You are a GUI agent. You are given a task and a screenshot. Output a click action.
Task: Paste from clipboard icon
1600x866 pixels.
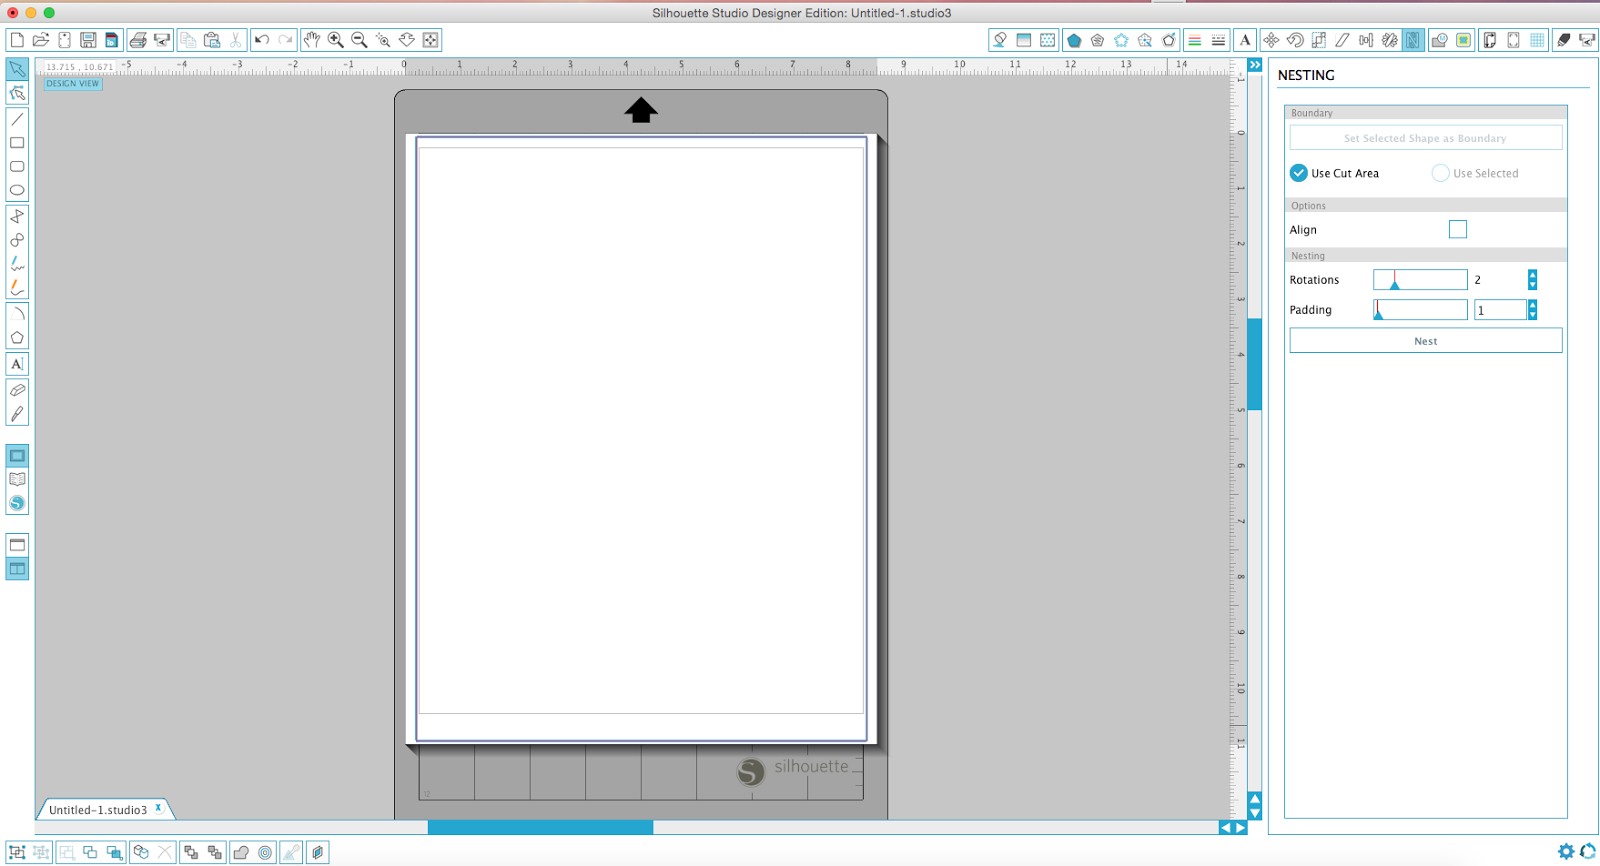(x=212, y=40)
